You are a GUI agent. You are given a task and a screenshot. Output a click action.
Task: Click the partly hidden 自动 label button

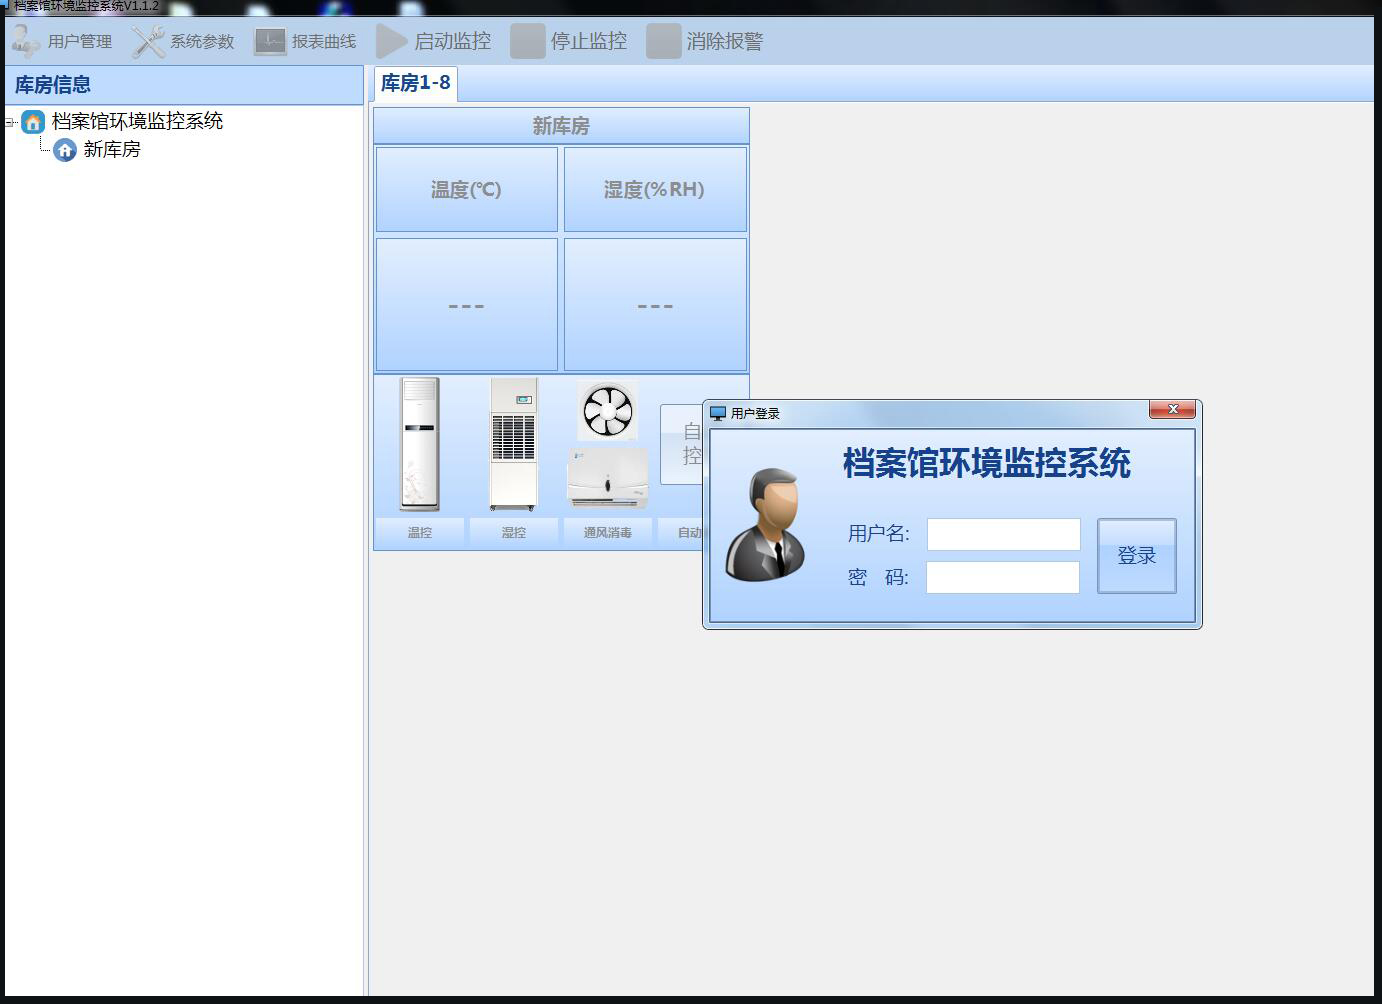tap(681, 533)
